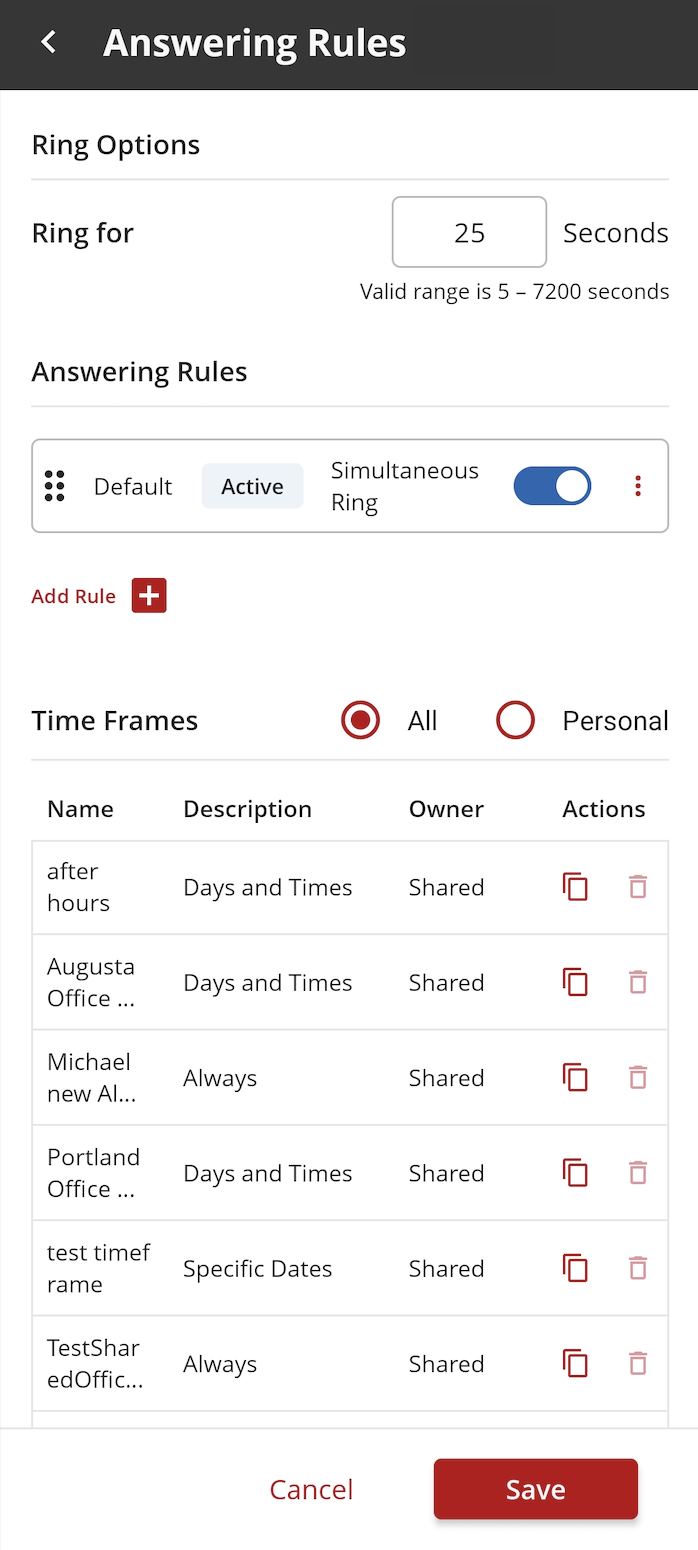
Task: Open the Default answering rule row
Action: pos(350,486)
